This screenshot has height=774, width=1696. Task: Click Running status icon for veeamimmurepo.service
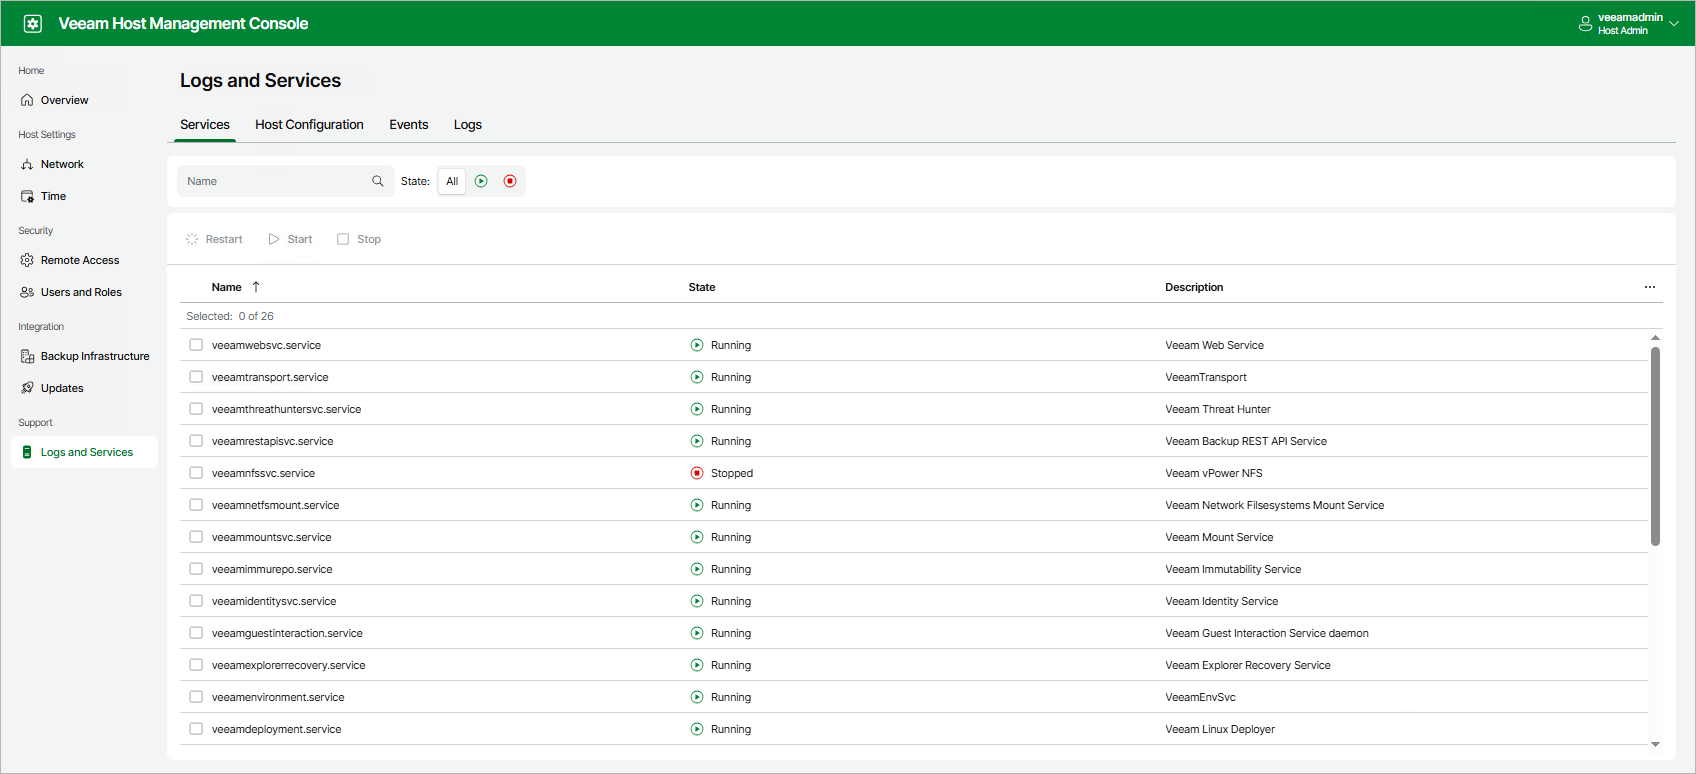(x=697, y=569)
